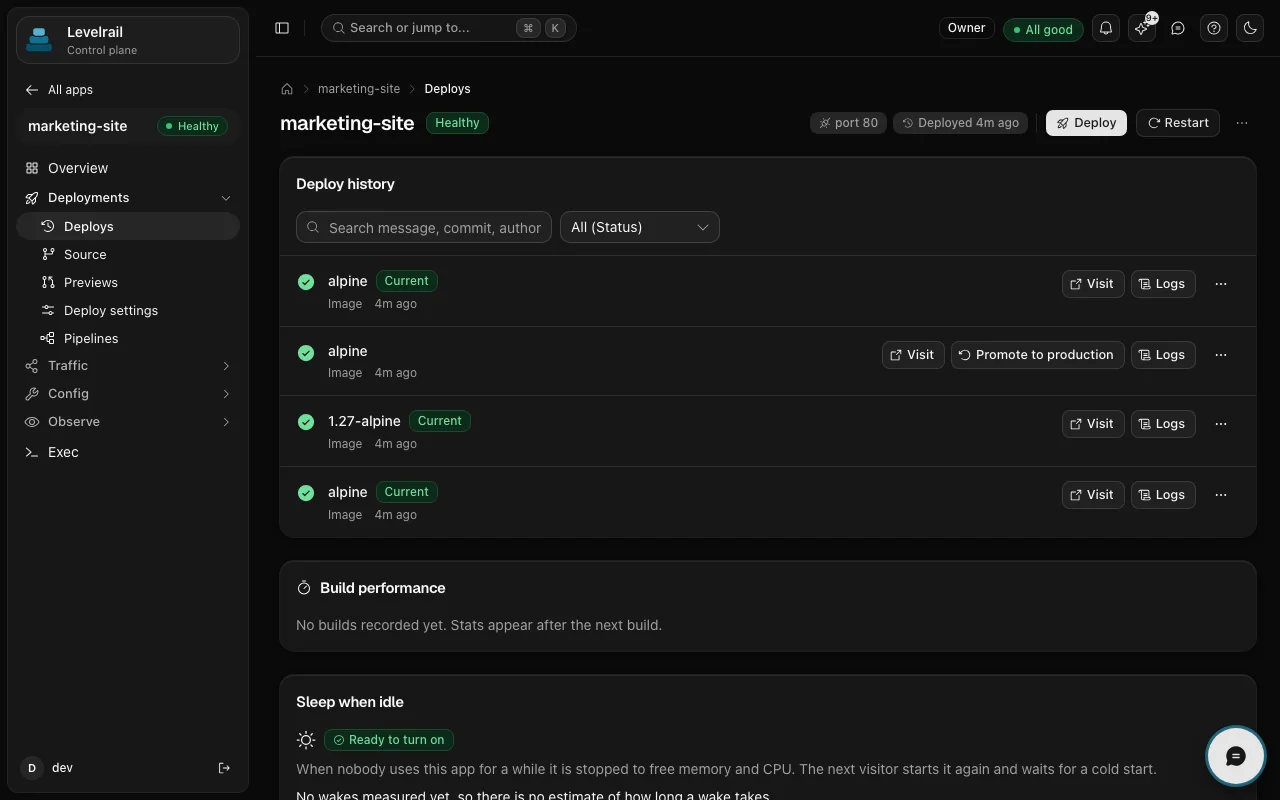Image resolution: width=1280 pixels, height=800 pixels.
Task: Expand the Config section
Action: pyautogui.click(x=128, y=394)
